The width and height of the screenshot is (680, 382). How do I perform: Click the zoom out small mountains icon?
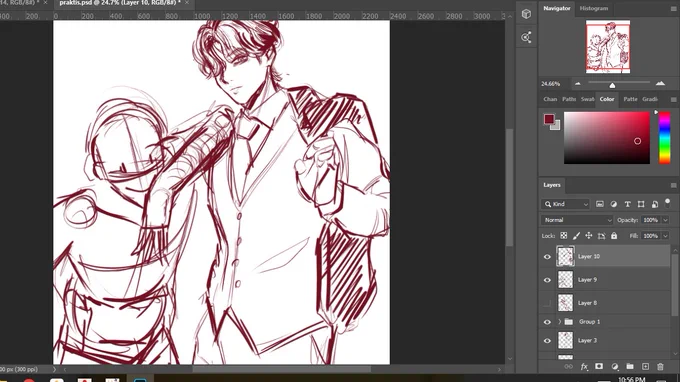pos(578,84)
